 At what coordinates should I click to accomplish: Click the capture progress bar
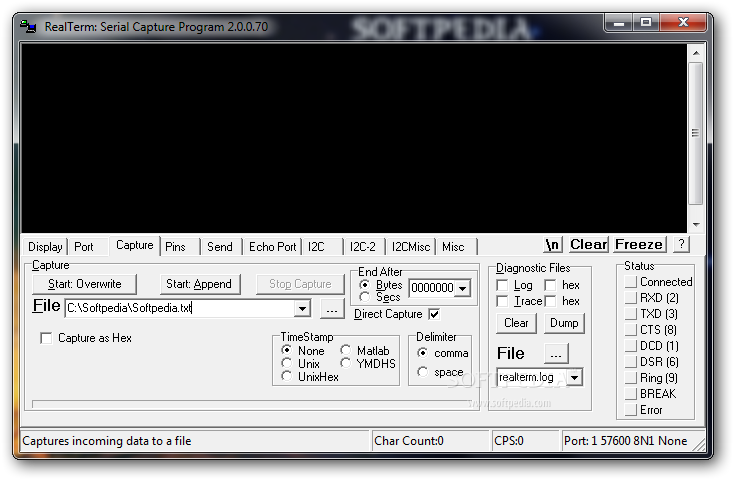tap(253, 404)
